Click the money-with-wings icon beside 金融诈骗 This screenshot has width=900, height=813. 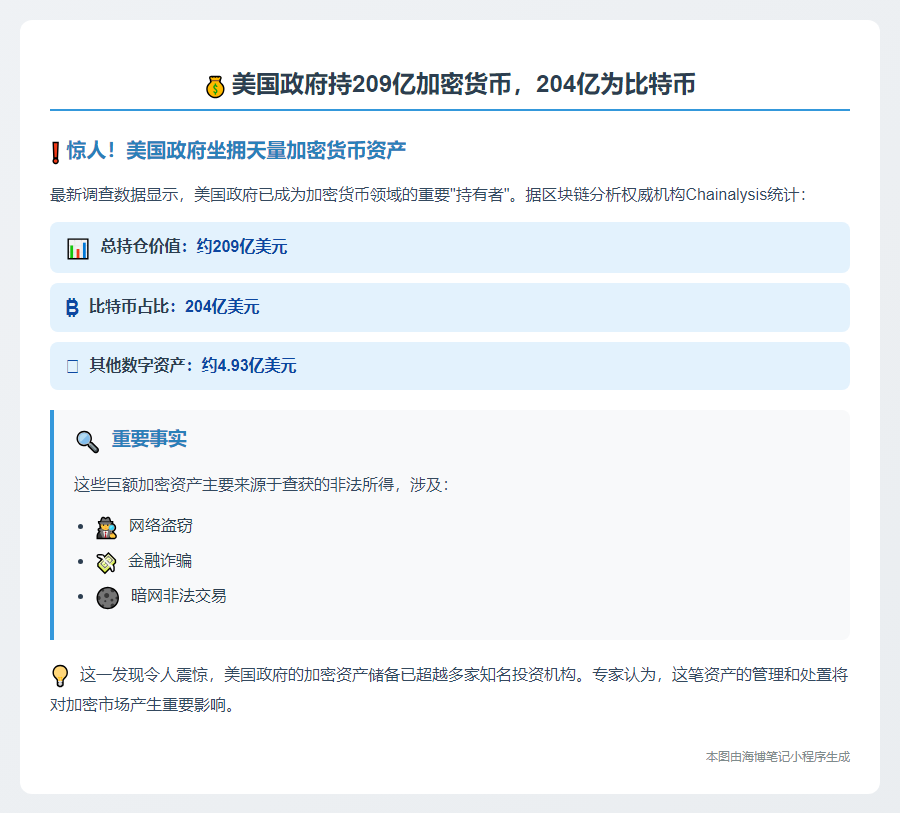tap(105, 562)
